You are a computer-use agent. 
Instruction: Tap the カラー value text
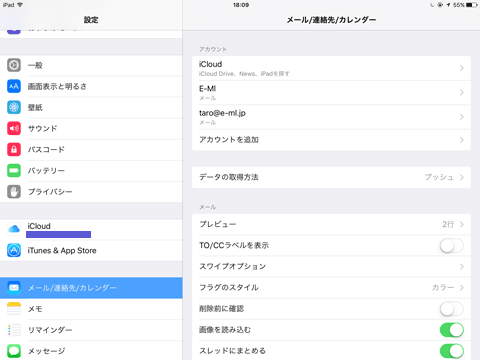tap(443, 287)
